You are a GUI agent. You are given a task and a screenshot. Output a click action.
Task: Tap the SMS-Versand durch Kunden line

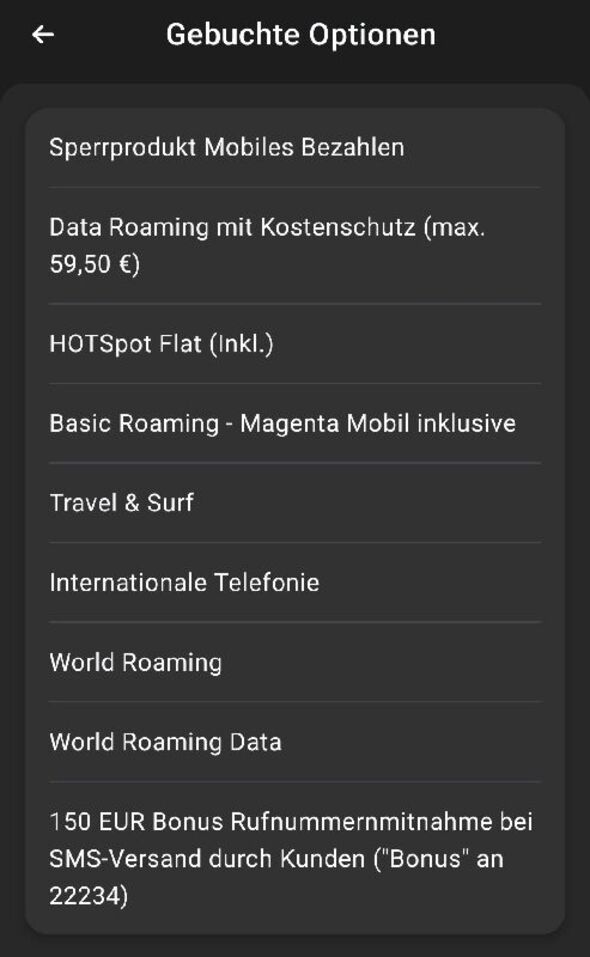tap(207, 859)
